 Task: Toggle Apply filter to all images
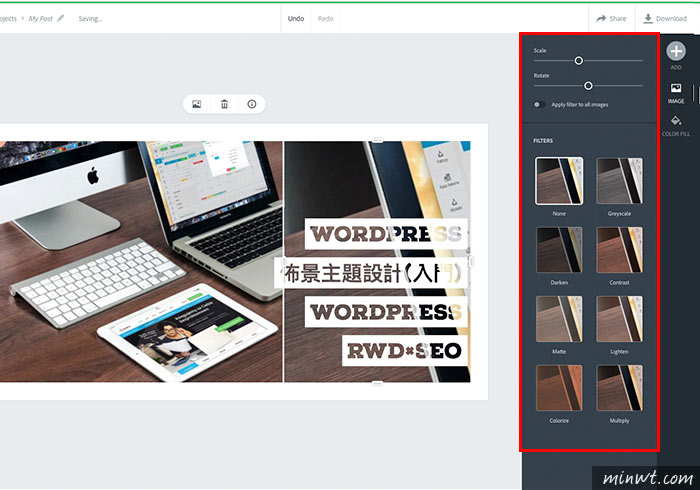click(x=539, y=104)
